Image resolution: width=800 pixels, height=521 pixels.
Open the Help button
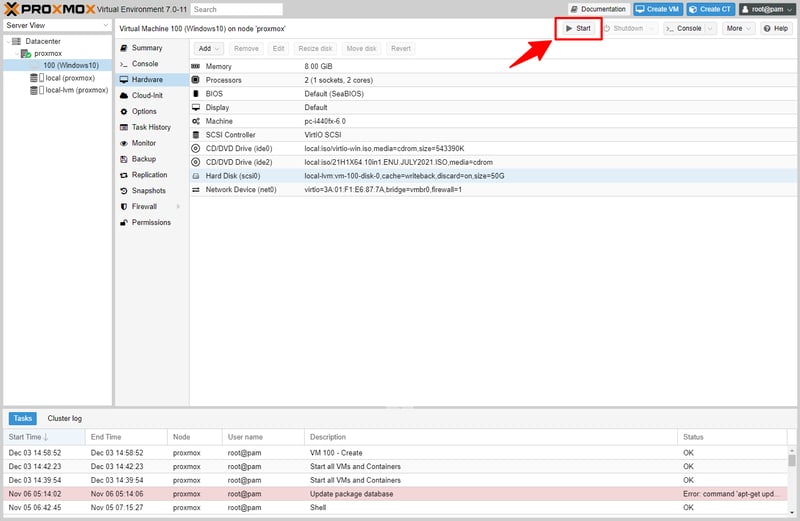(x=776, y=29)
